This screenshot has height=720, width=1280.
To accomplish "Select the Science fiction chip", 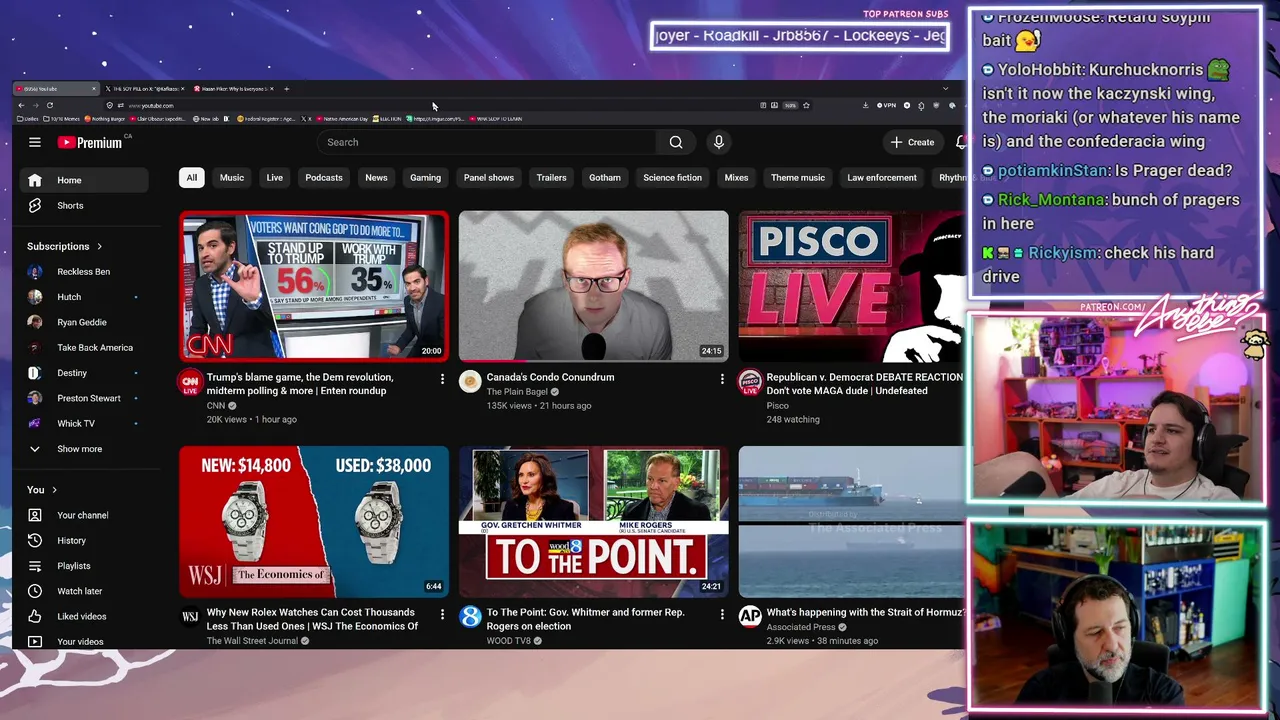I will (672, 178).
